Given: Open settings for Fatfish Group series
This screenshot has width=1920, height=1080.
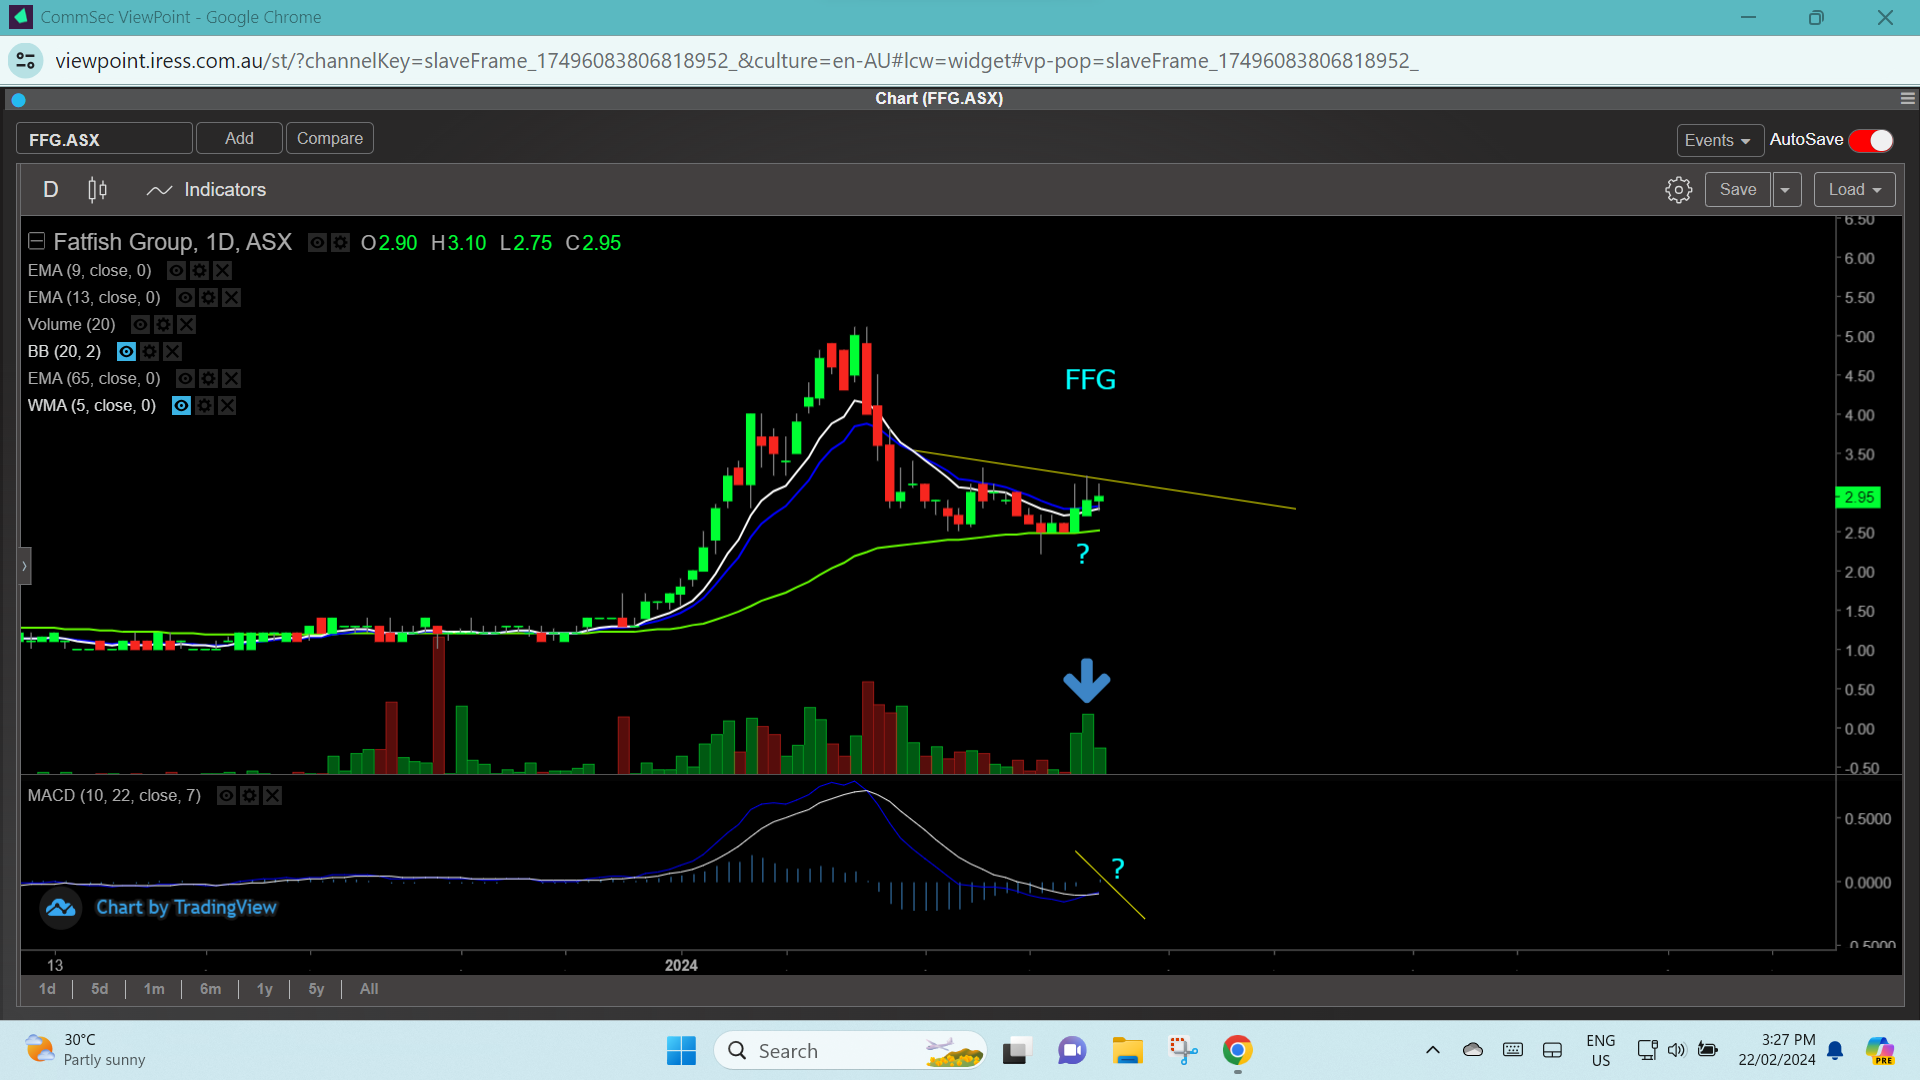Looking at the screenshot, I should (340, 243).
